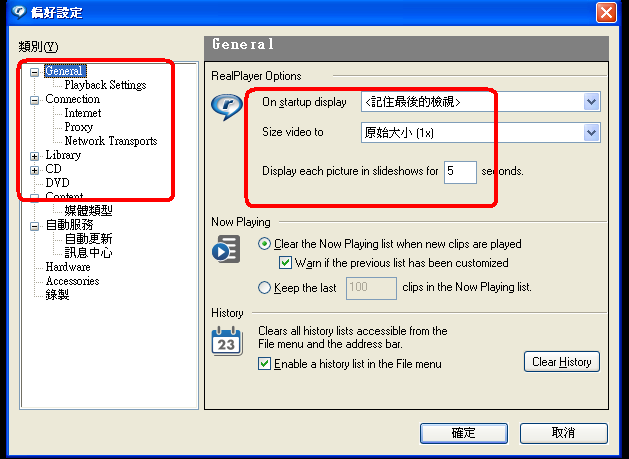Click the 取消 (Cancel) button
The height and width of the screenshot is (459, 629).
[564, 433]
